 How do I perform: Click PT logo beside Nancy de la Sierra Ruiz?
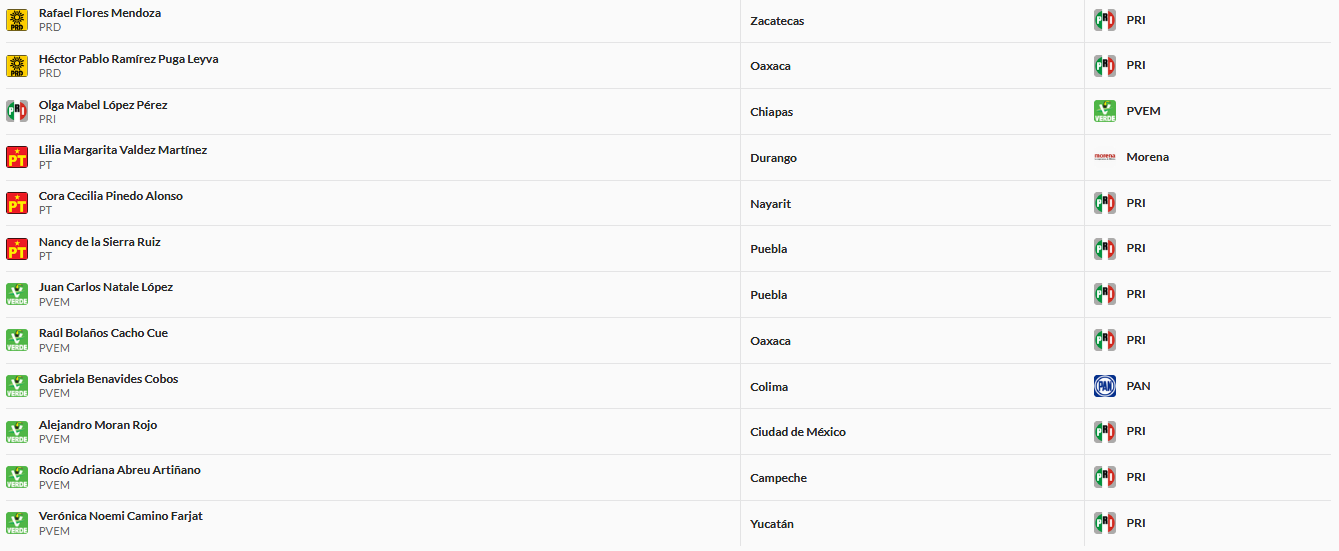17,248
